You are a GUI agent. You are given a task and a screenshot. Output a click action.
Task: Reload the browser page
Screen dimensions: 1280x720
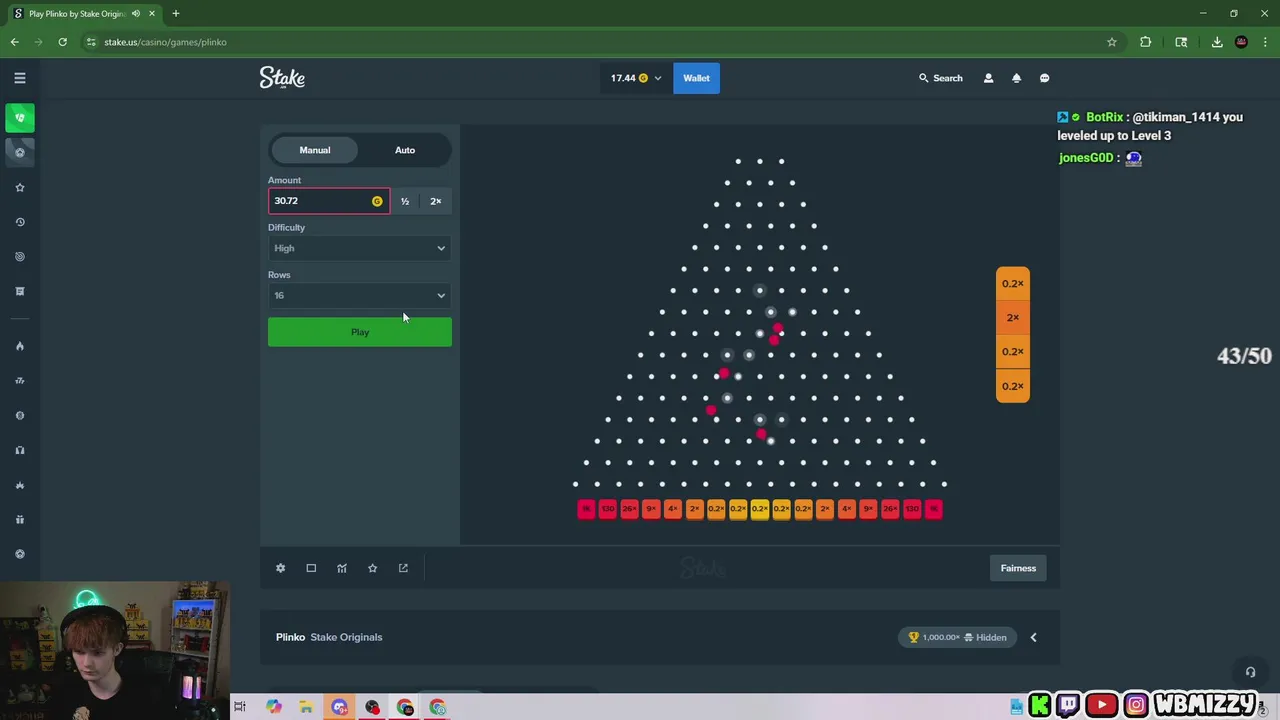click(62, 42)
